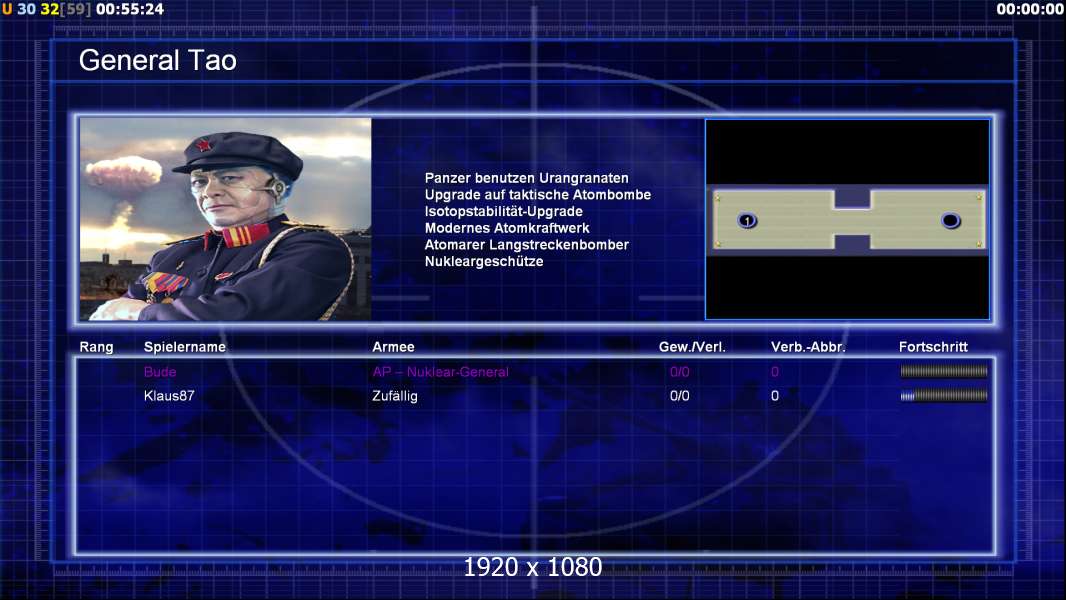Image resolution: width=1066 pixels, height=600 pixels.
Task: Click Klaus87's 0/0 win/loss value
Action: (x=679, y=395)
